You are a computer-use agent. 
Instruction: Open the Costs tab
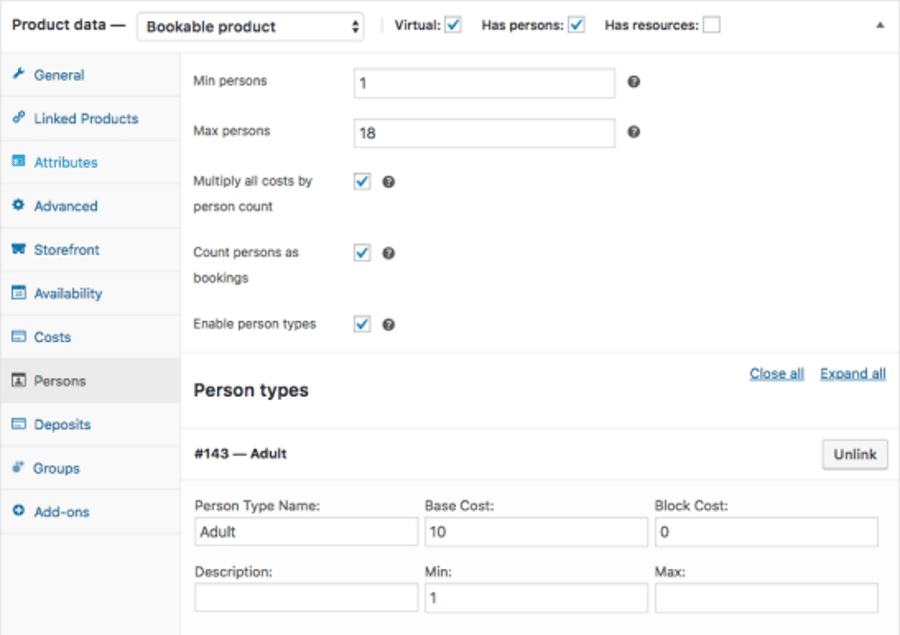point(52,338)
